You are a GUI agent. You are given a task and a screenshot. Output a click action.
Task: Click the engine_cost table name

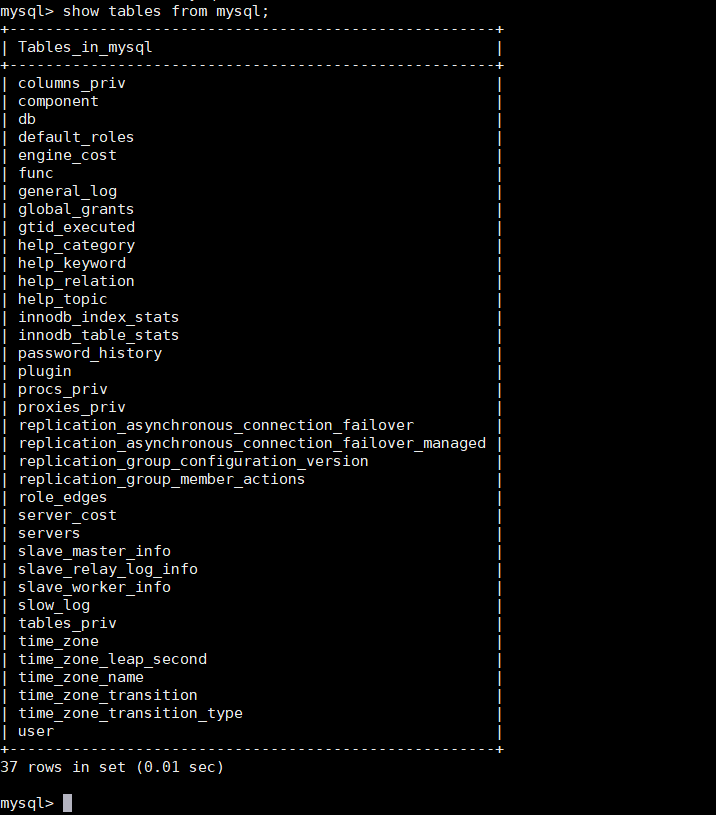(67, 155)
